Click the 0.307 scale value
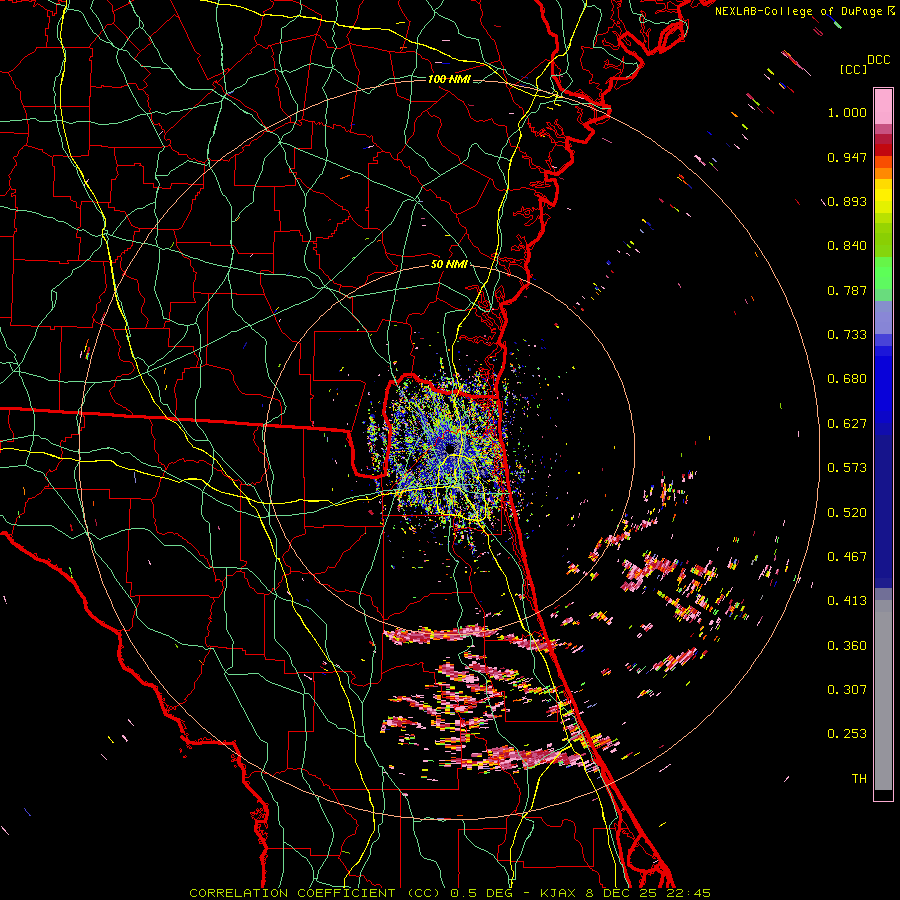Image resolution: width=900 pixels, height=900 pixels. tap(847, 689)
